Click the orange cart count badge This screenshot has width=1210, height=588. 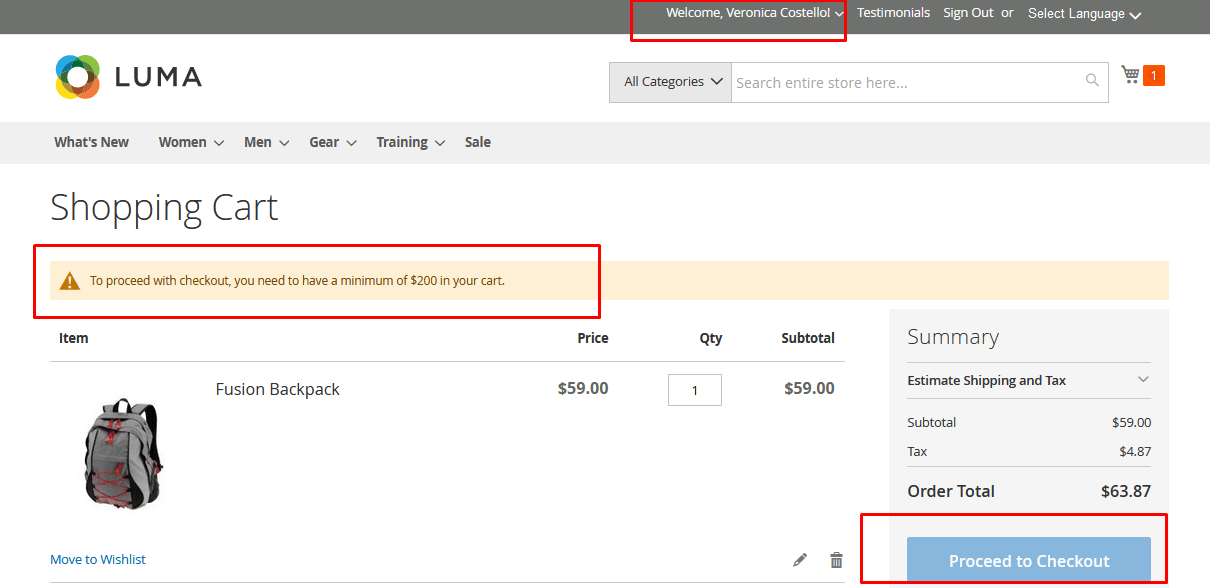[1153, 74]
